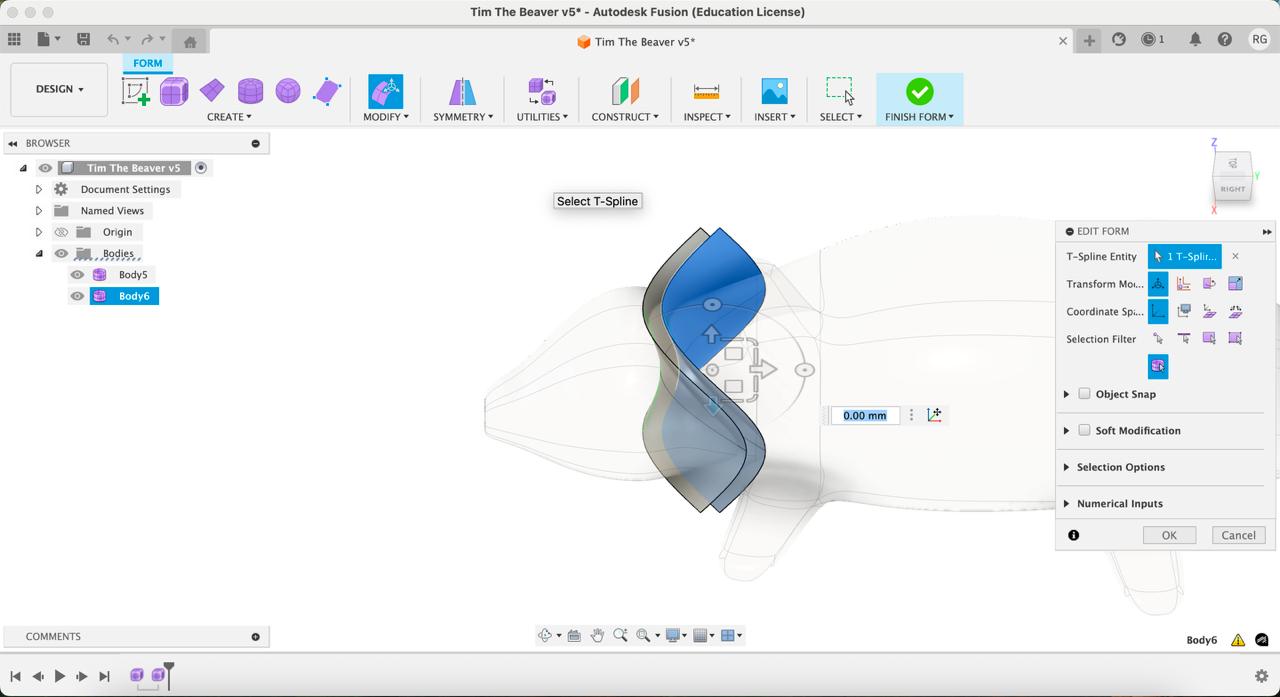Click the 0.00 mm distance input field
The height and width of the screenshot is (697, 1280).
tap(864, 415)
